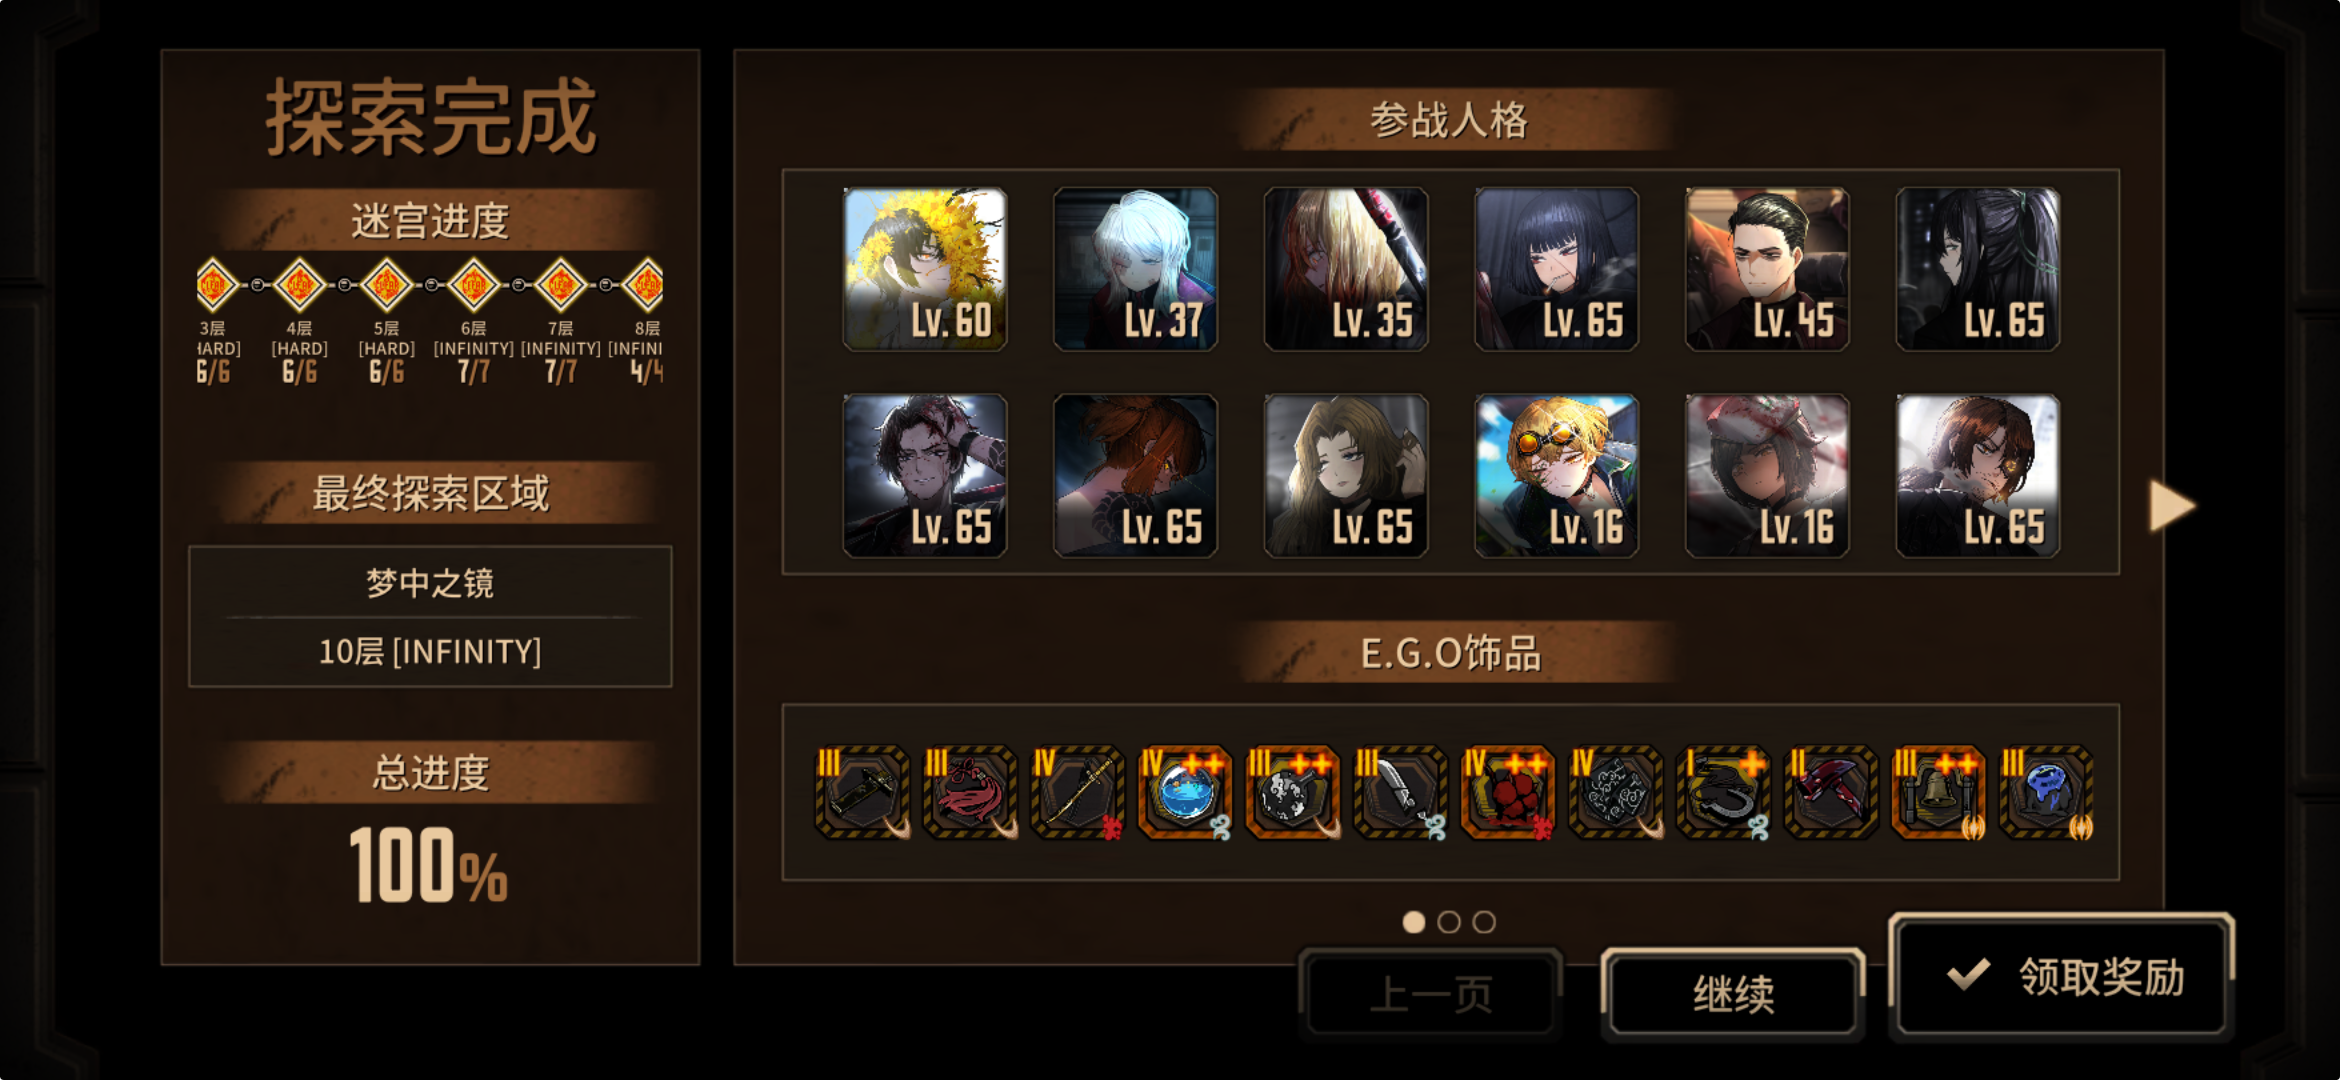
Task: Select the golden bell E.G.O gift icon
Action: click(1939, 792)
